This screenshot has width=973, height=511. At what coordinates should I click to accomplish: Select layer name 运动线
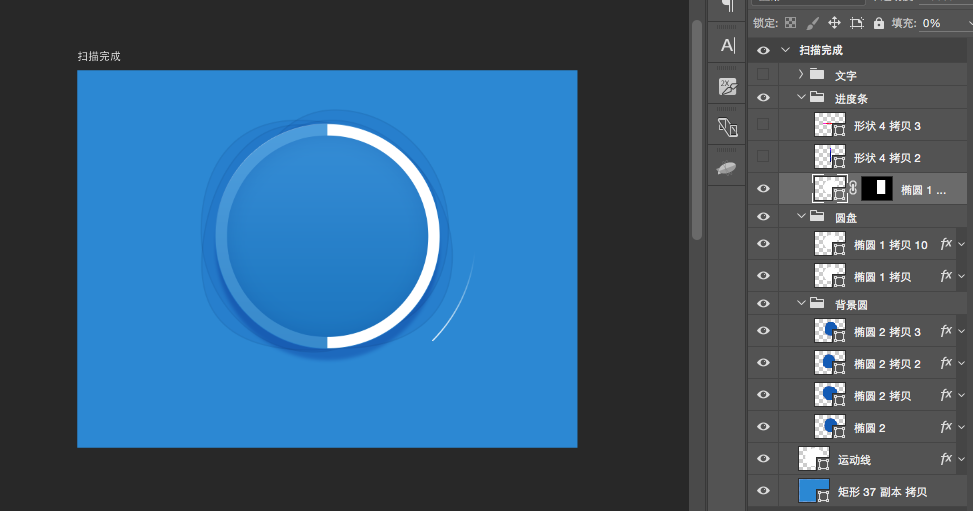[854, 460]
